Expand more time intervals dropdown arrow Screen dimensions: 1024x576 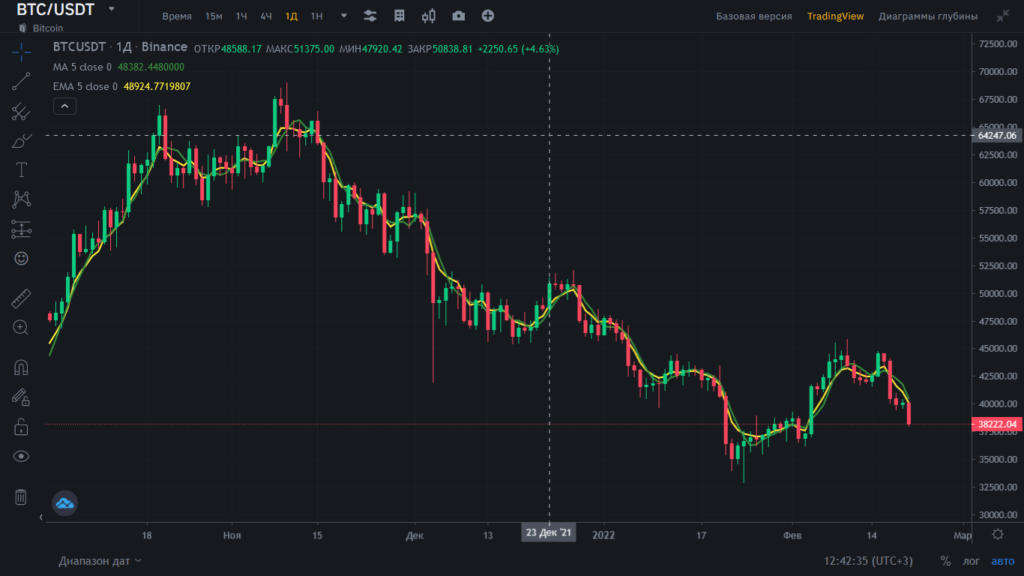pos(344,16)
